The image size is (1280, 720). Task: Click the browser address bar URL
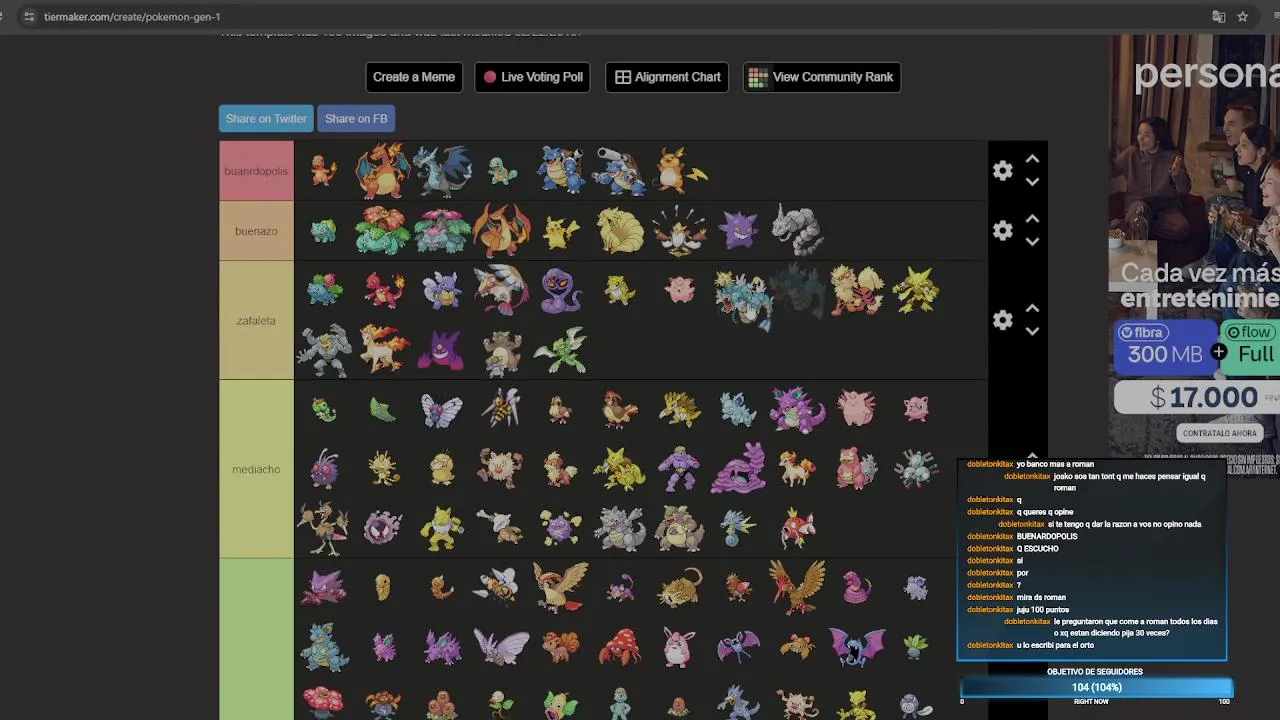(x=132, y=17)
